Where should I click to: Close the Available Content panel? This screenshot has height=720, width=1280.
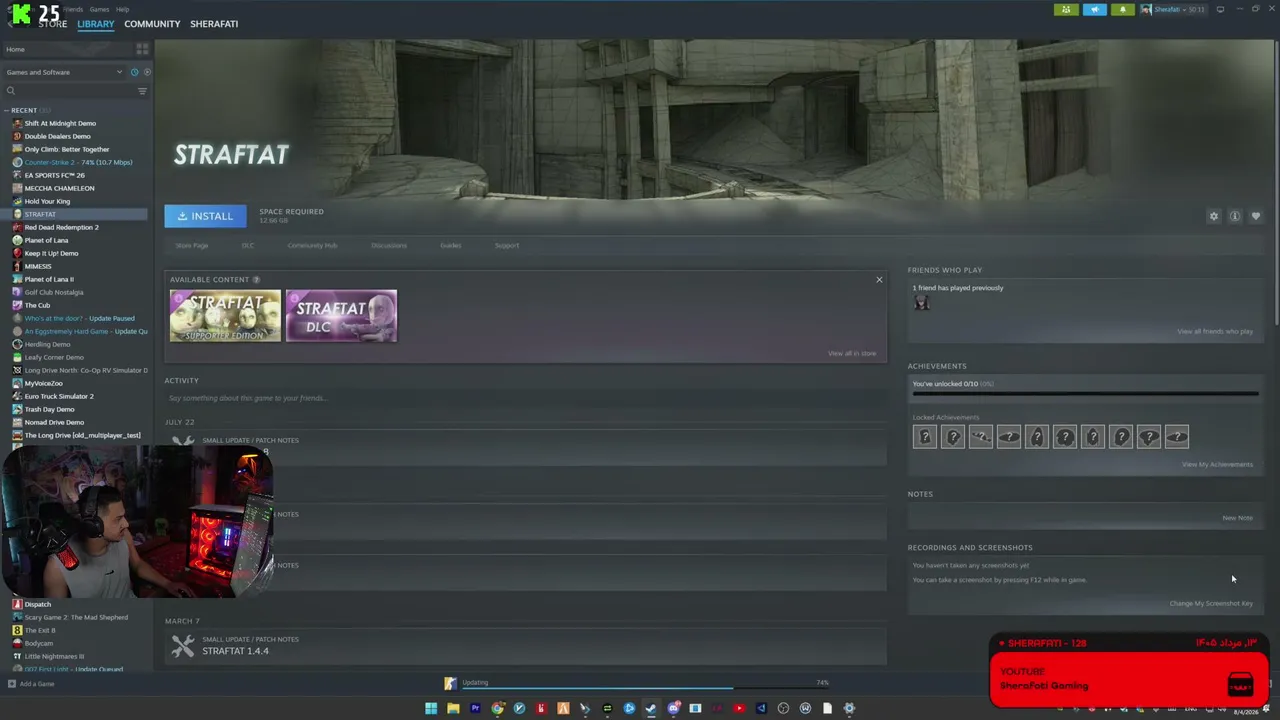point(879,280)
